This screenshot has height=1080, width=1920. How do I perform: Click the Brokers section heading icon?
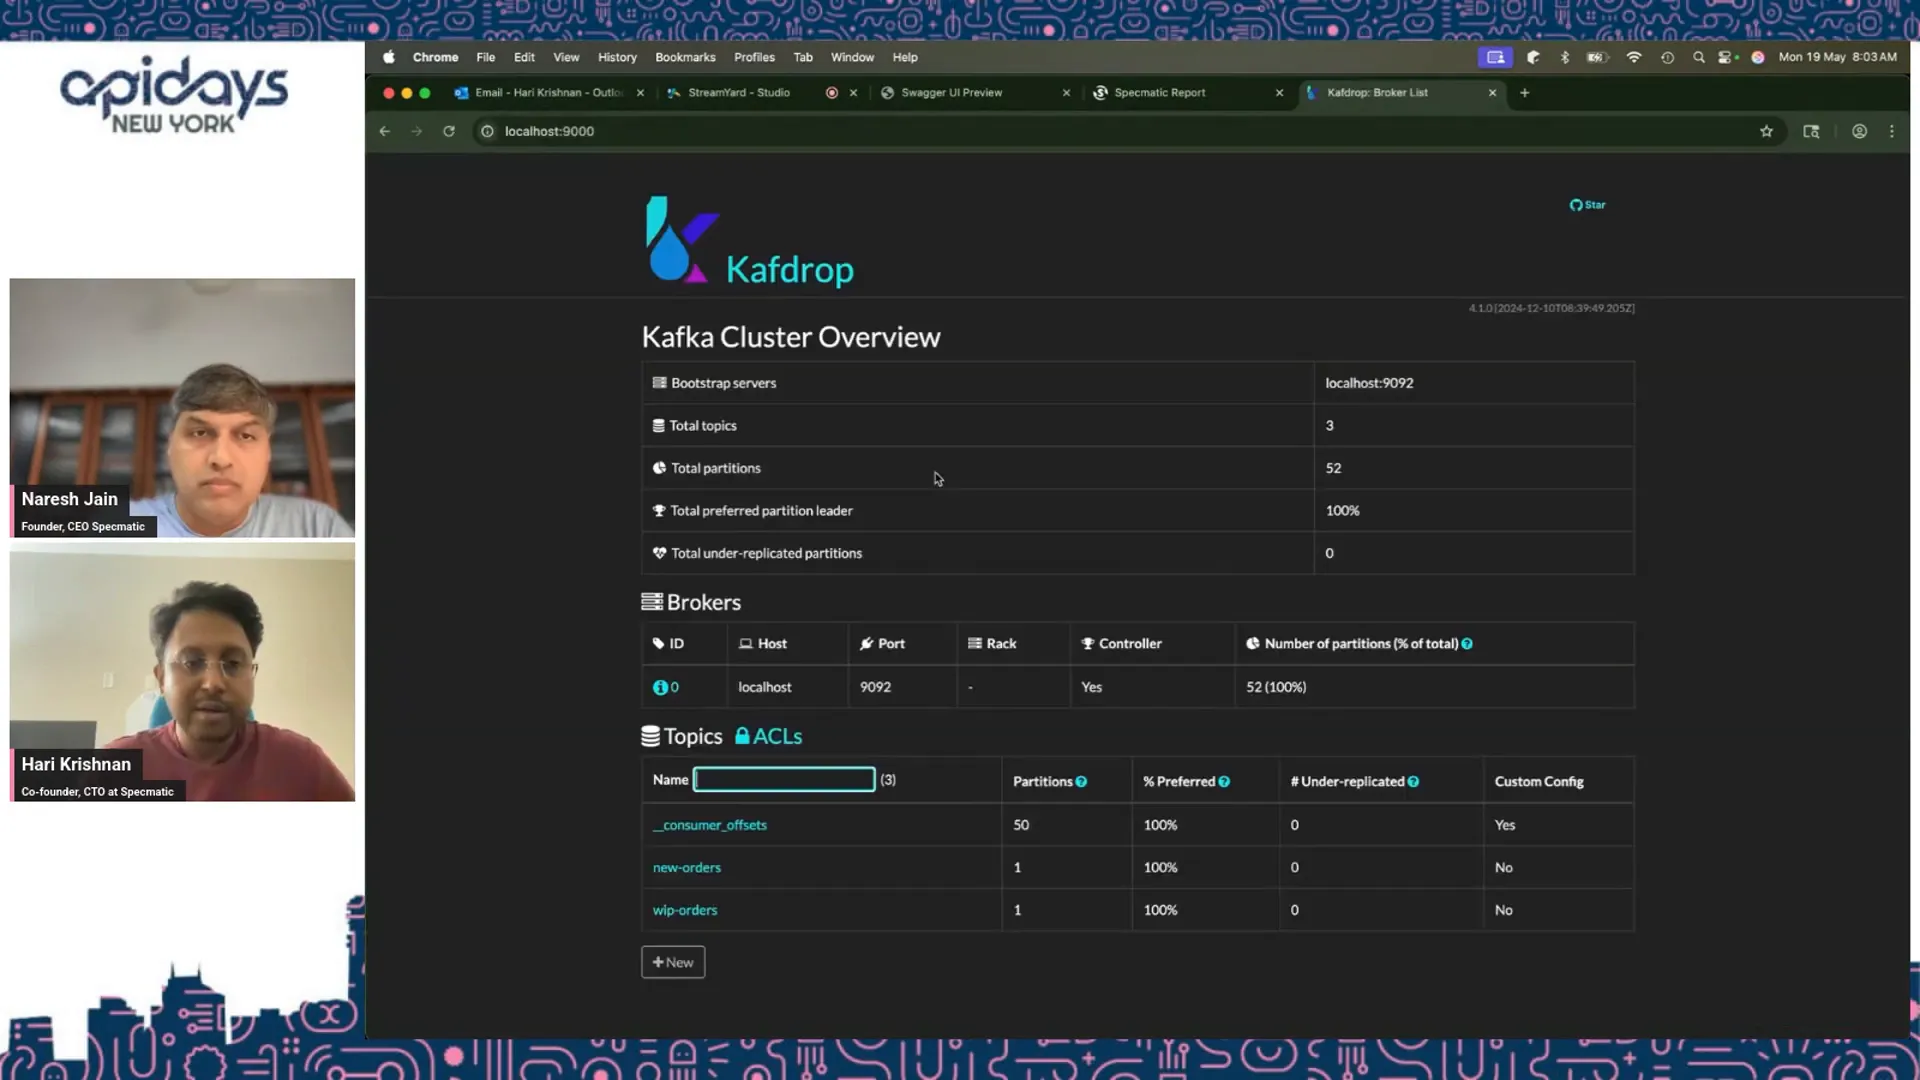pyautogui.click(x=652, y=602)
